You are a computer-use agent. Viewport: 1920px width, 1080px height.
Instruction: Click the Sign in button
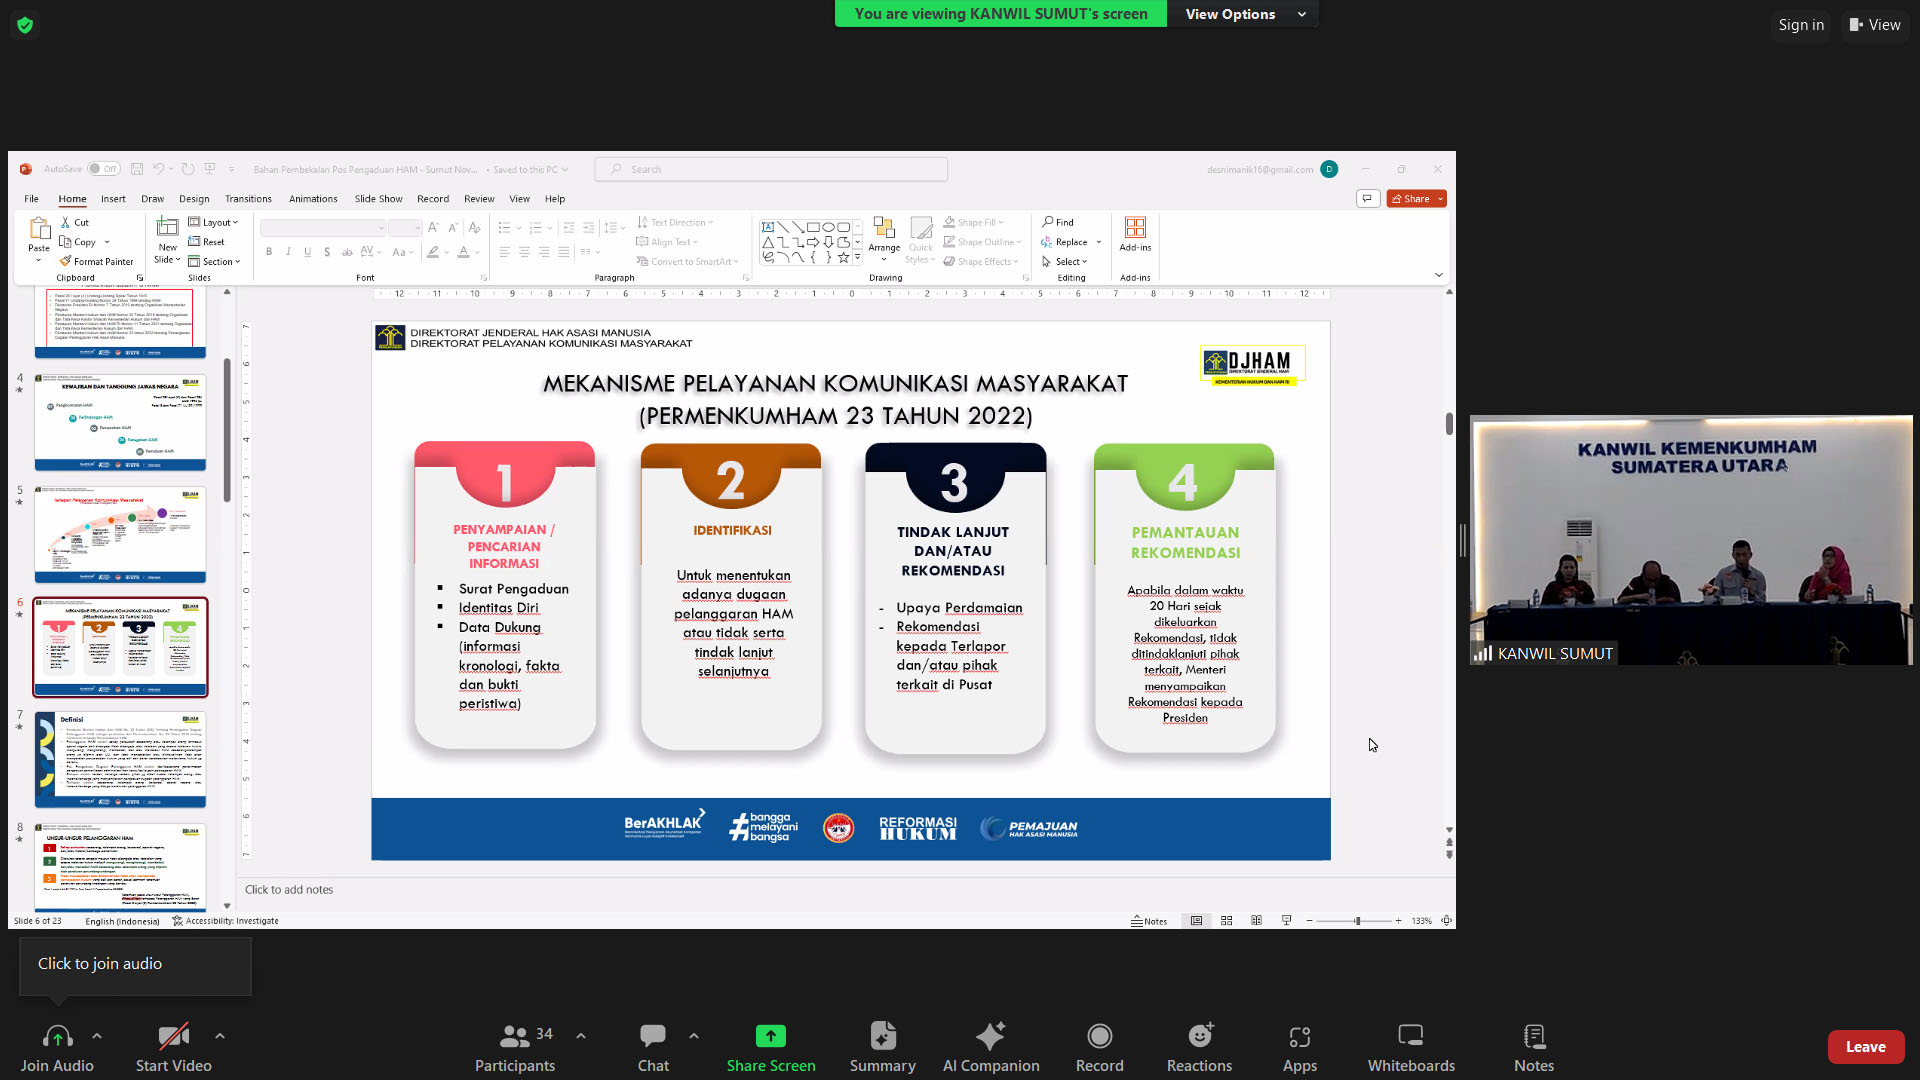[x=1800, y=25]
